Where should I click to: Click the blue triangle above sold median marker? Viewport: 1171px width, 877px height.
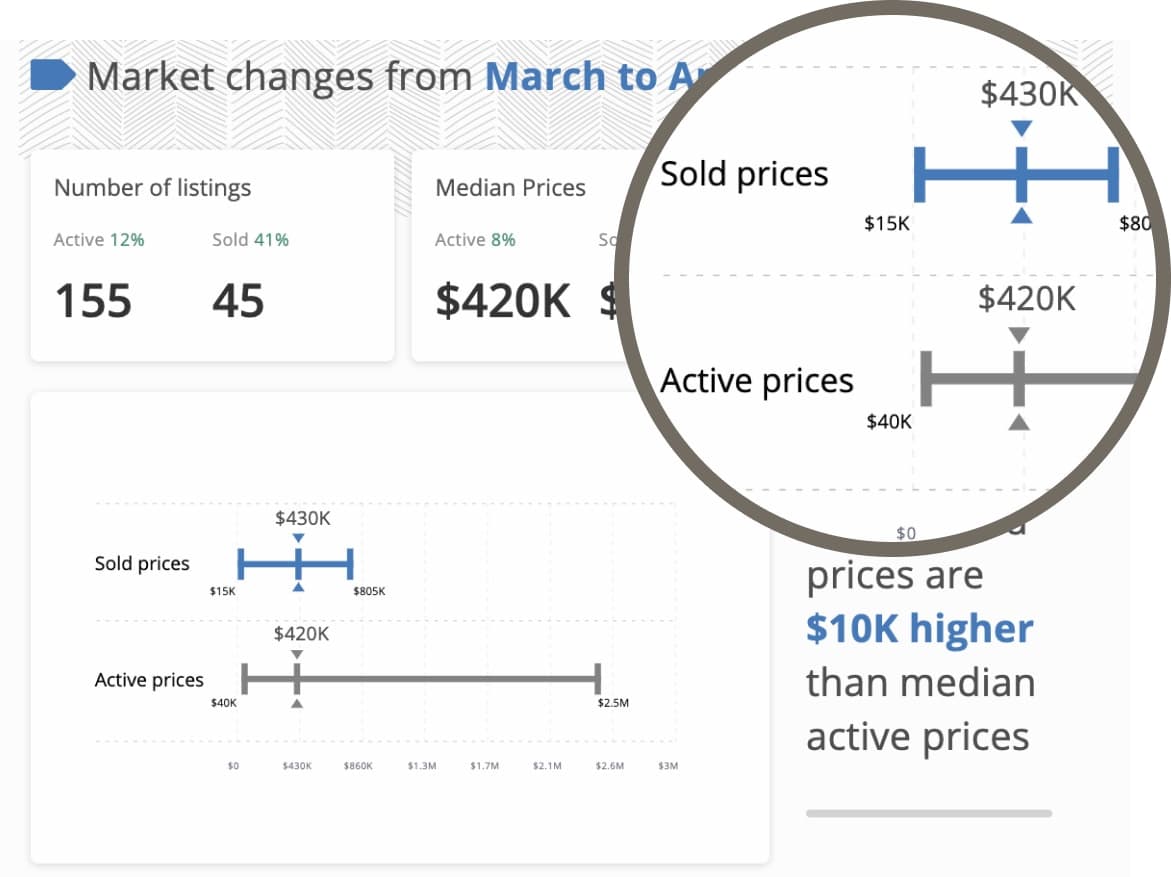(298, 539)
